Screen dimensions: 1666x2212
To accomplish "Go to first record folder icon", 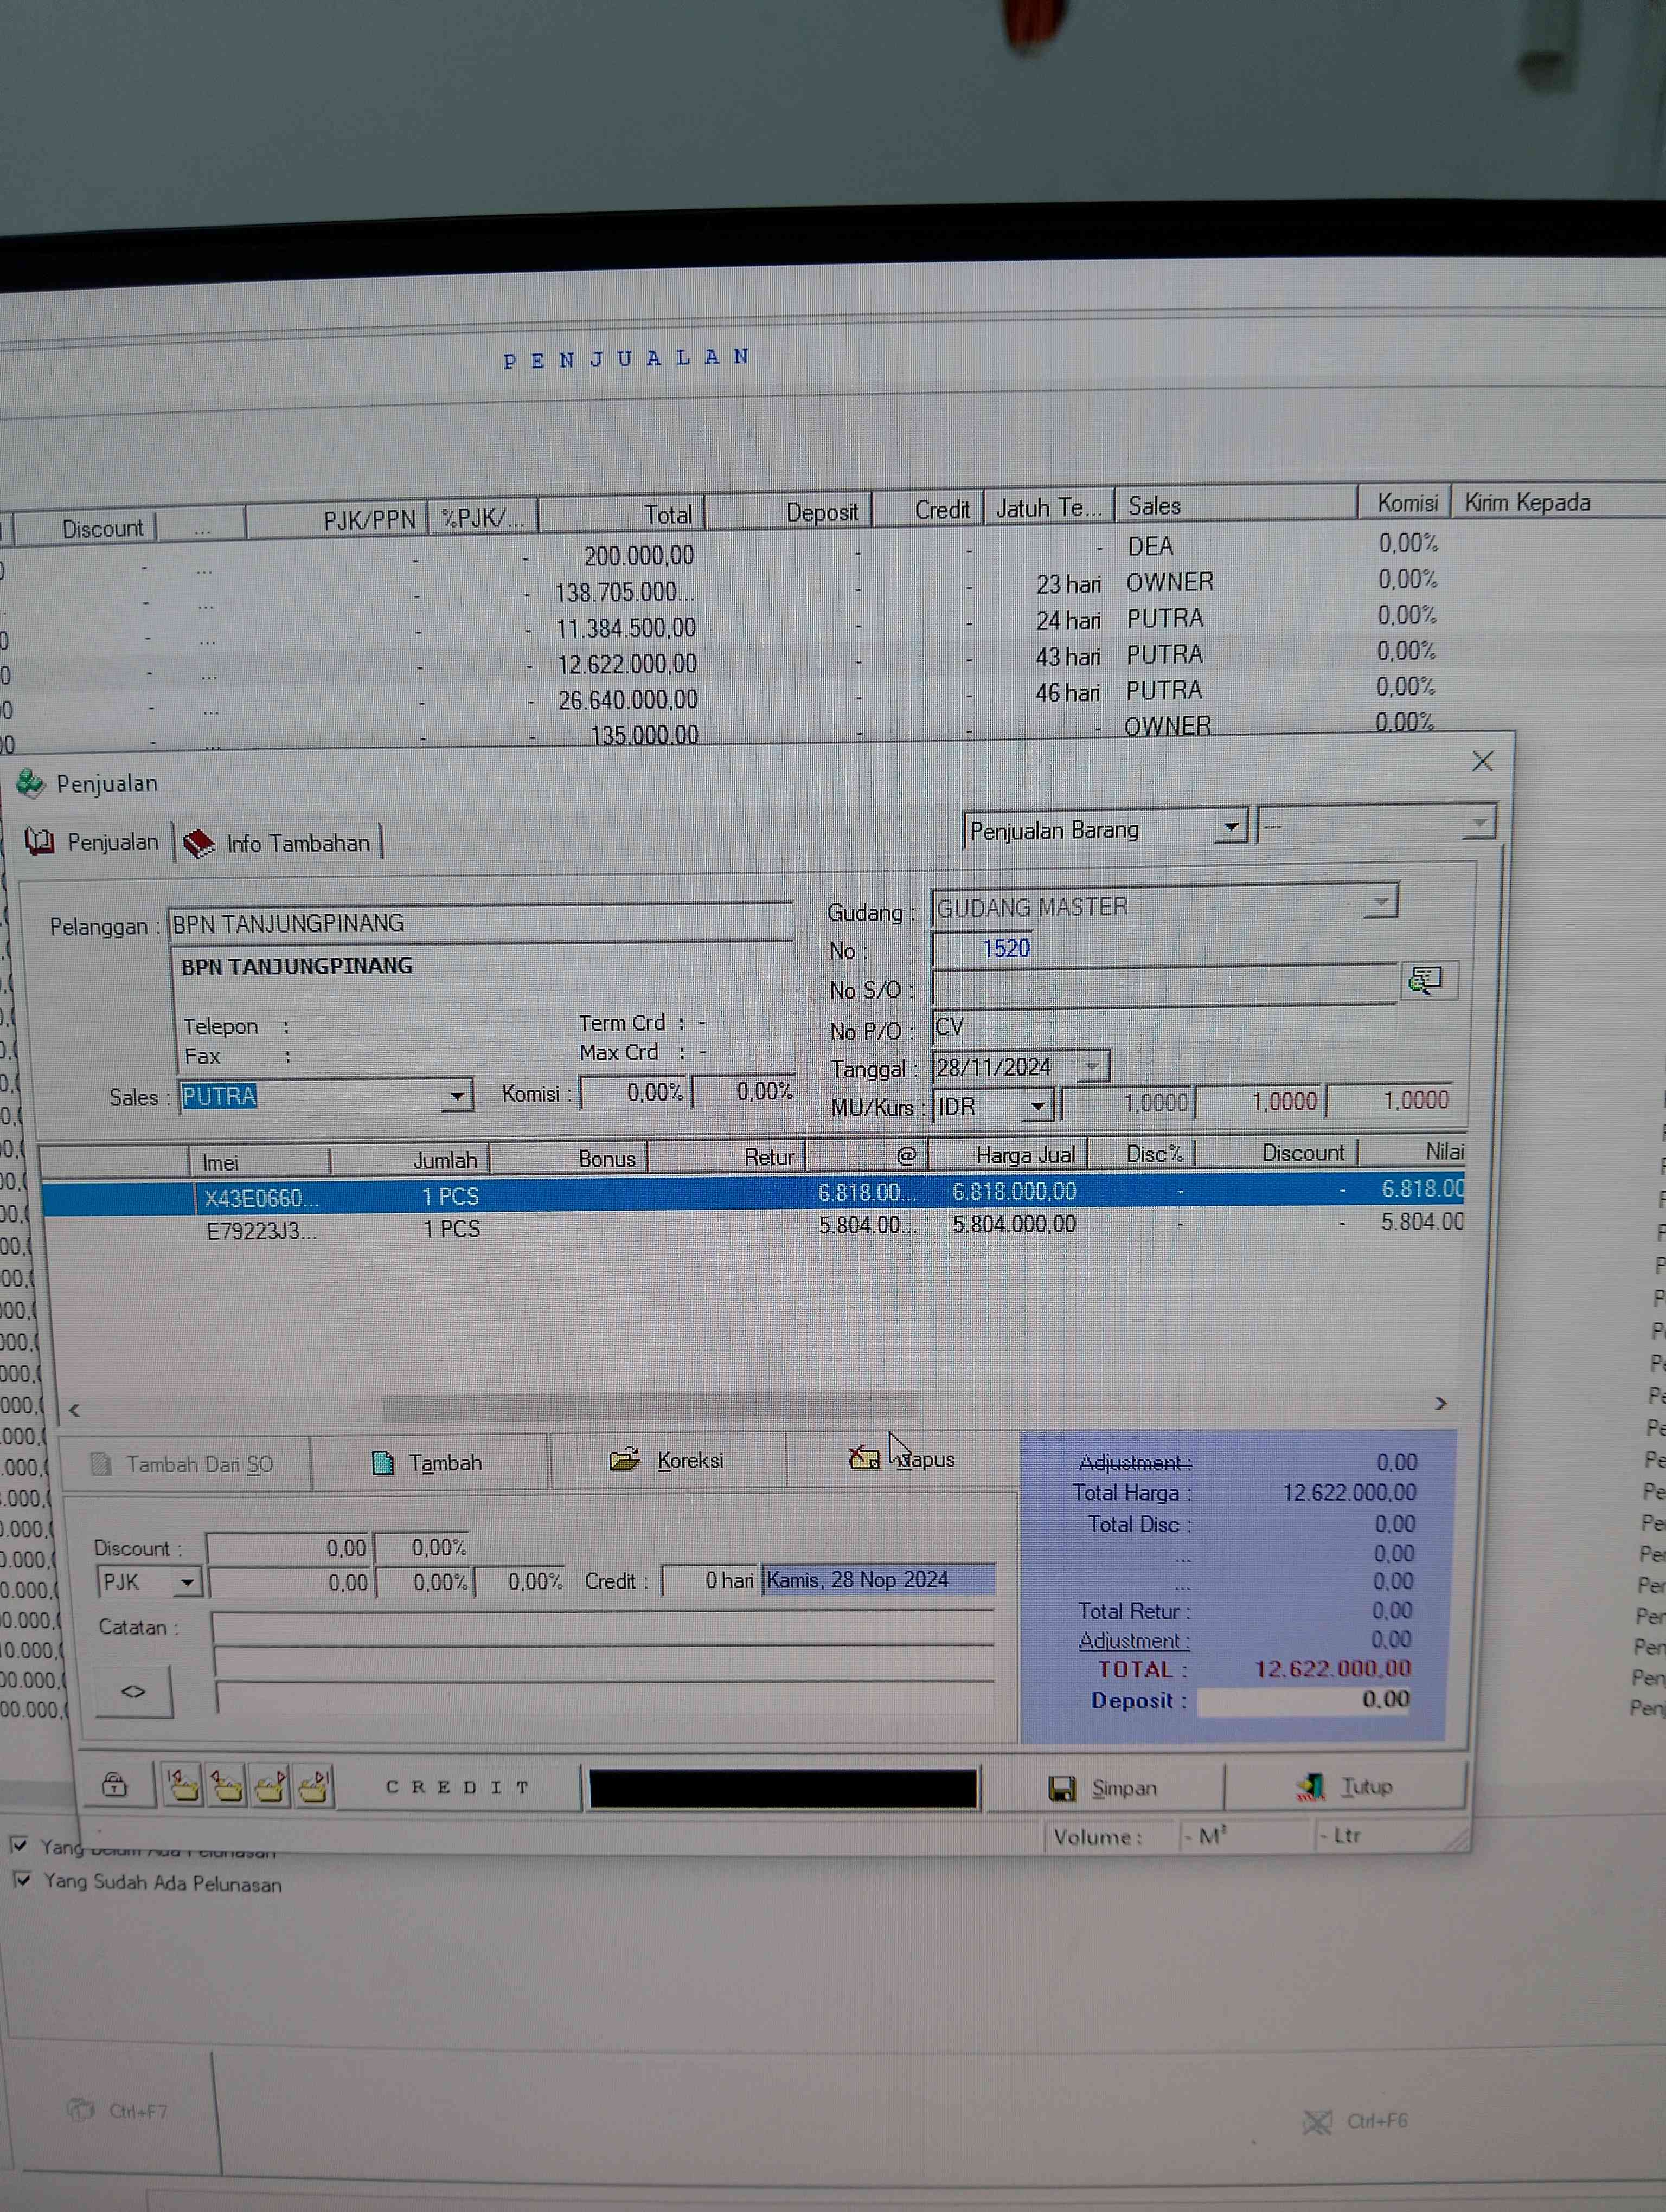I will (183, 1785).
